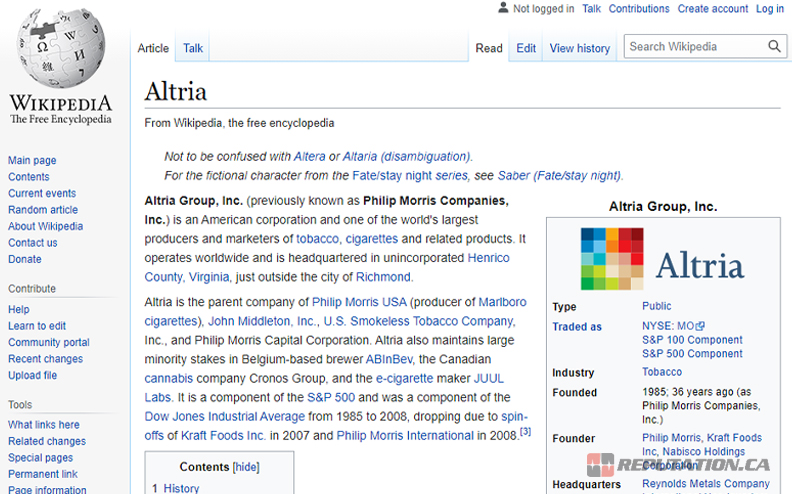Open the S&P 500 Component infobox link

[x=692, y=354]
